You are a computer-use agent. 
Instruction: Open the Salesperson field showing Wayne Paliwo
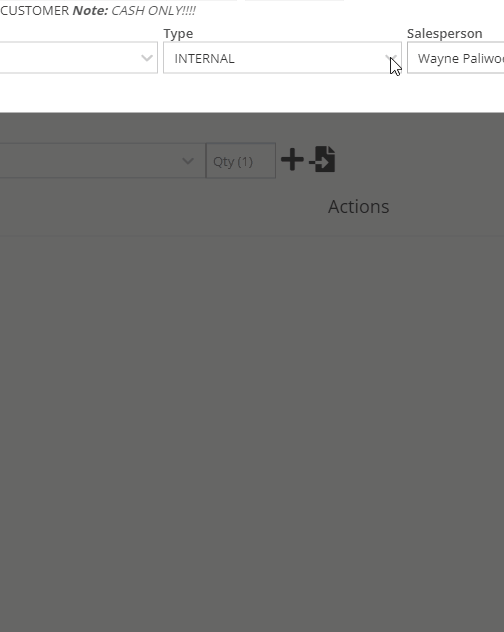[456, 58]
